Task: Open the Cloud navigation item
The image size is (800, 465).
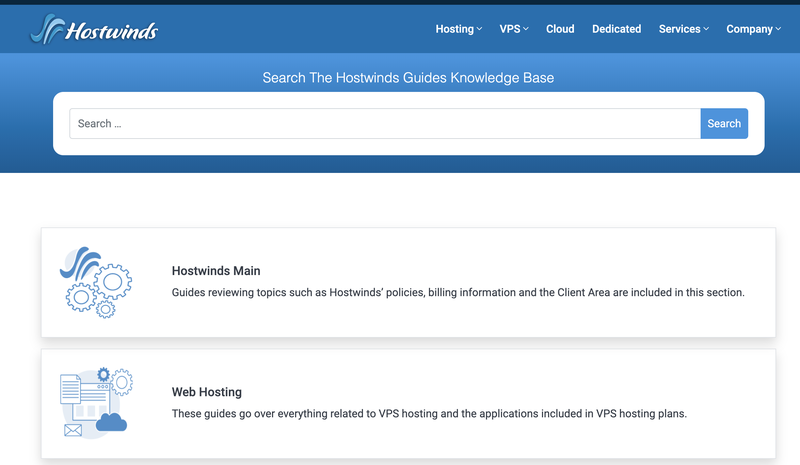Action: point(560,29)
